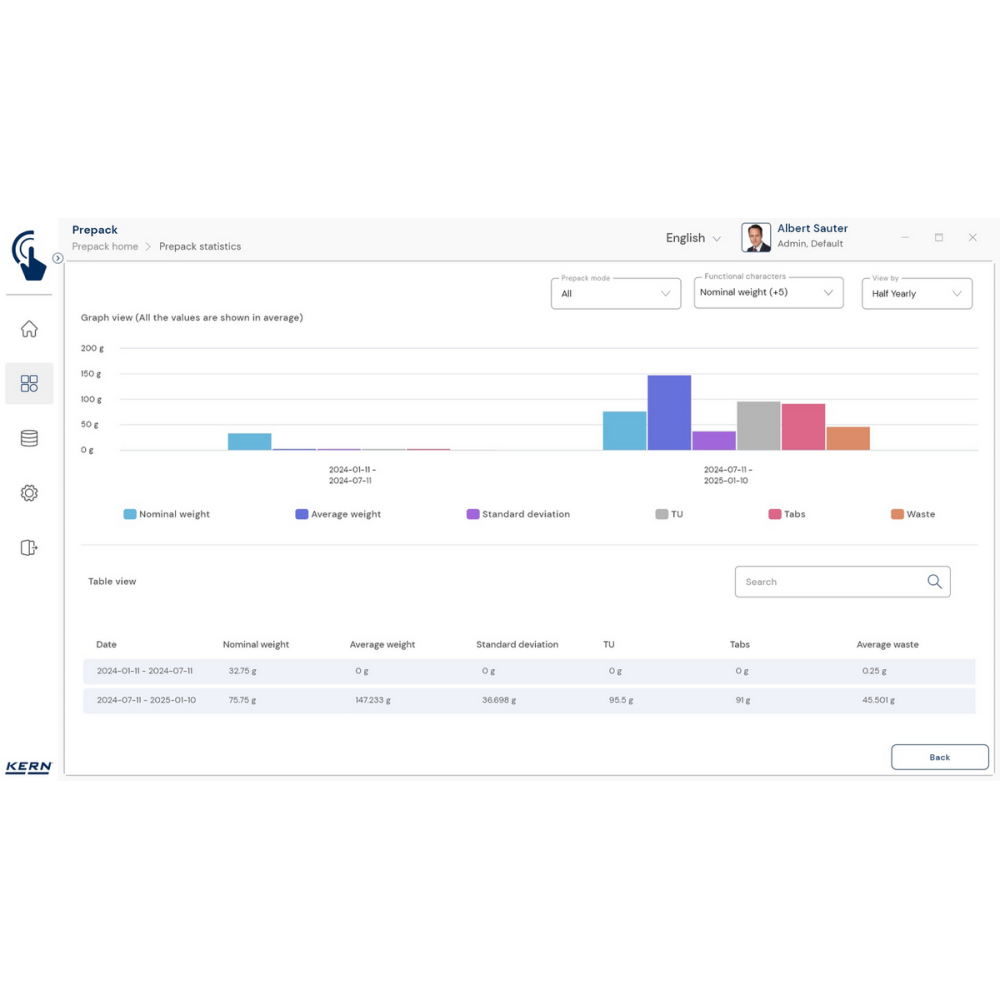This screenshot has height=1000, width=1000.
Task: Toggle the Nominal weight legend series
Action: pos(167,514)
